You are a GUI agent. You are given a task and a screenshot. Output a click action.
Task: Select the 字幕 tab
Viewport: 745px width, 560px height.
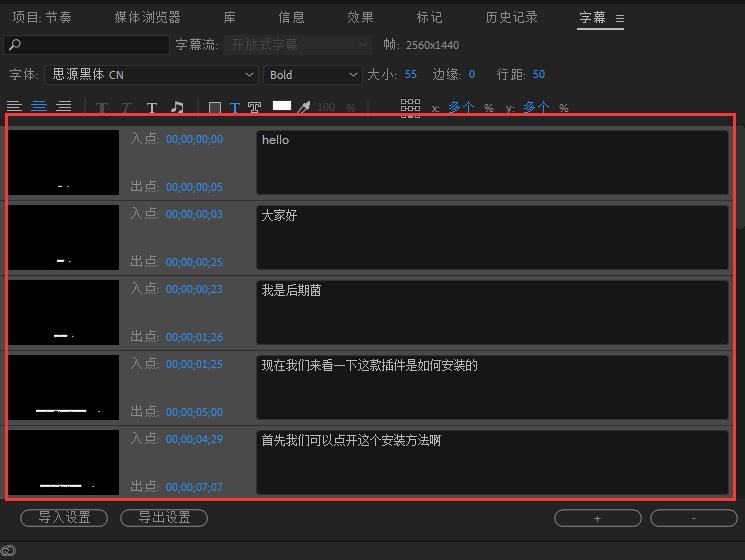(592, 18)
